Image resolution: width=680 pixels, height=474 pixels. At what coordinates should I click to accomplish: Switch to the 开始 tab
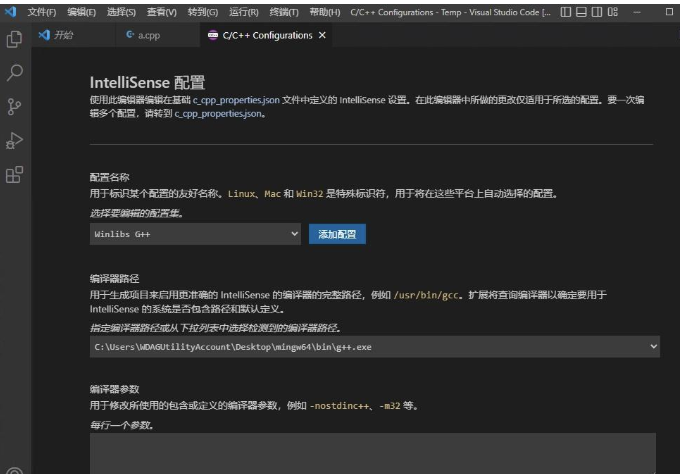[73, 35]
